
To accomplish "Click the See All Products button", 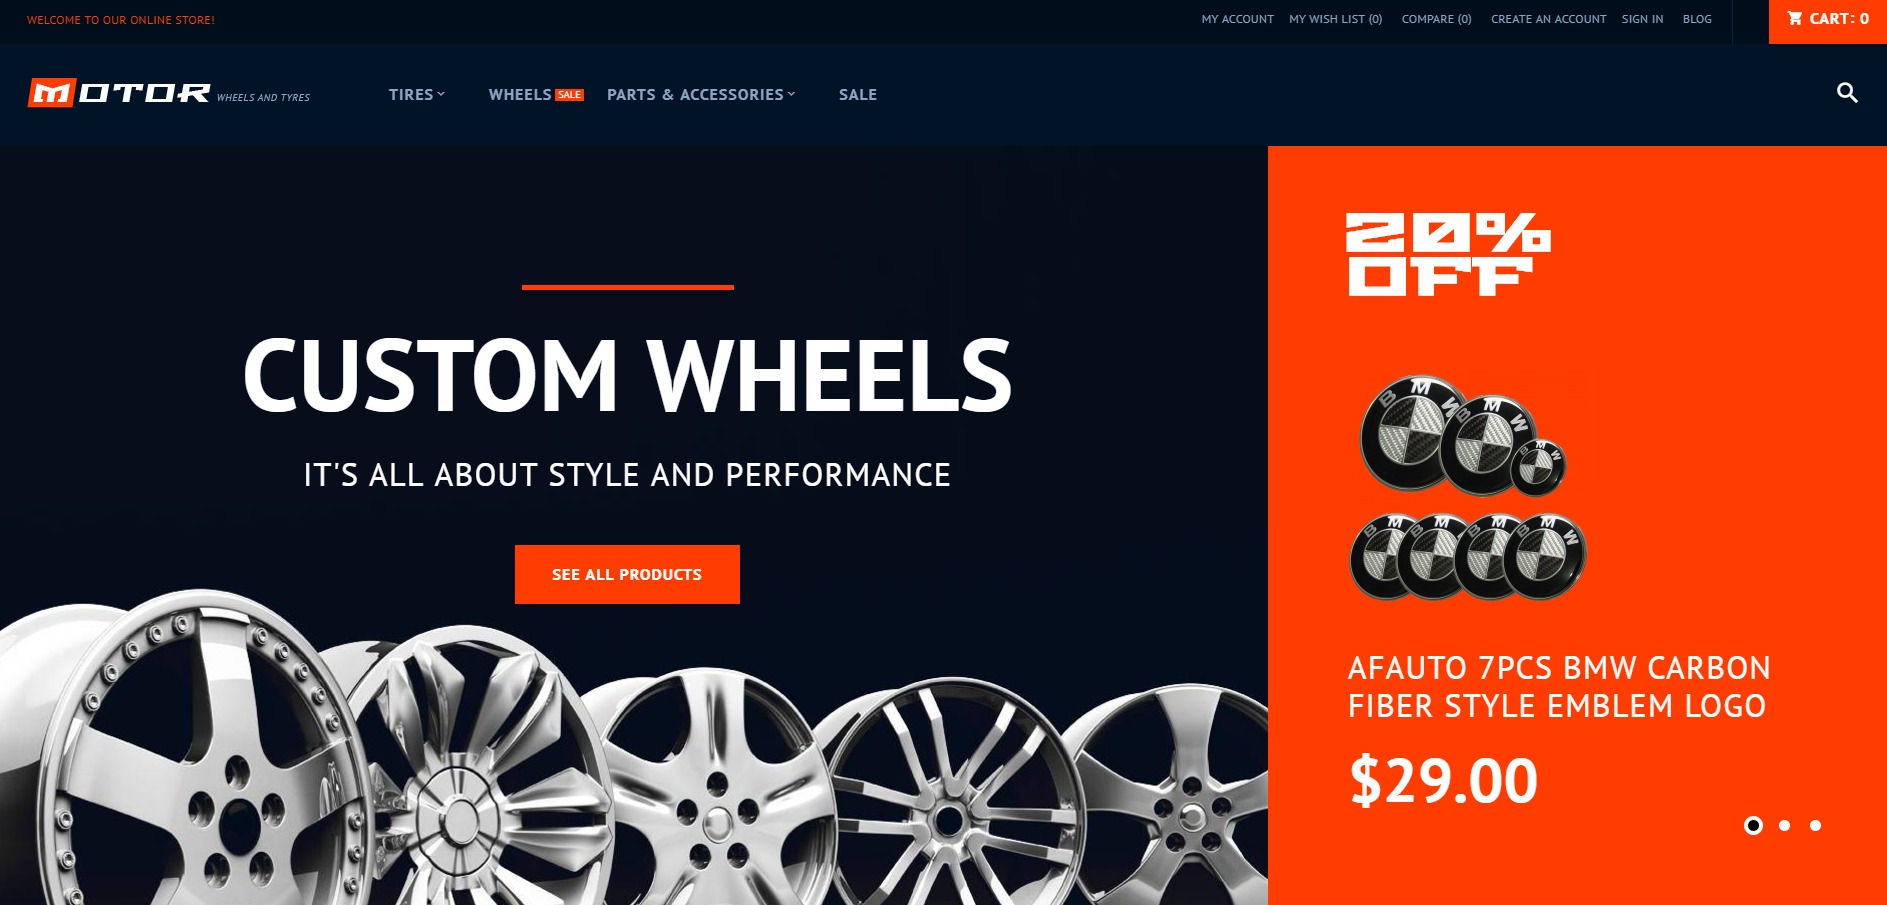I will click(x=627, y=574).
